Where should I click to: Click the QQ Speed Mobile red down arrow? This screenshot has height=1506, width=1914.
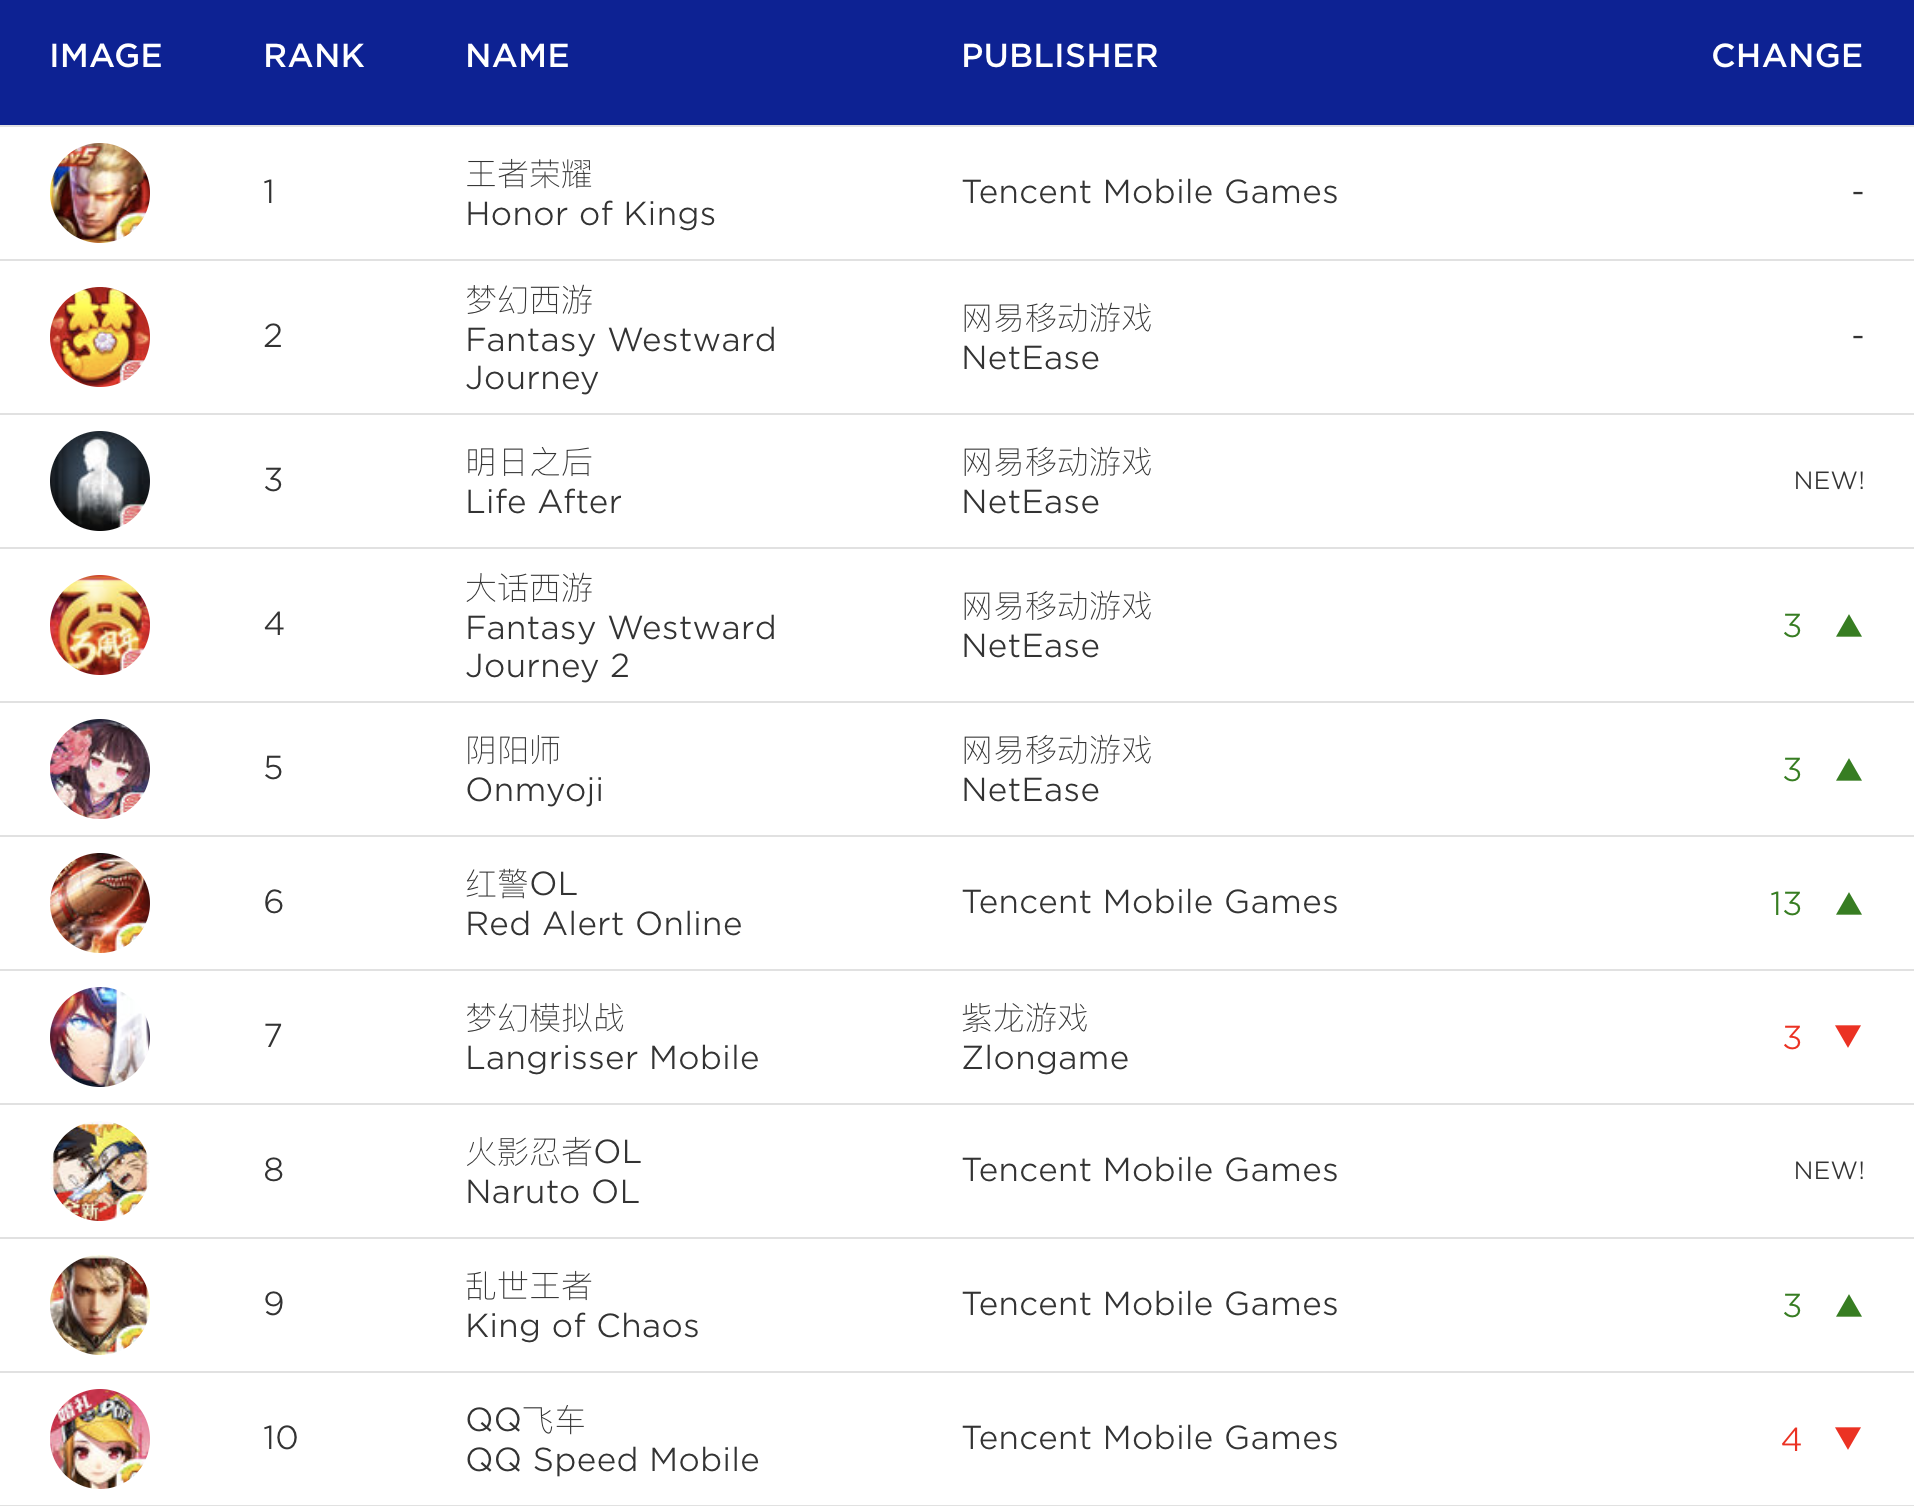(x=1848, y=1438)
